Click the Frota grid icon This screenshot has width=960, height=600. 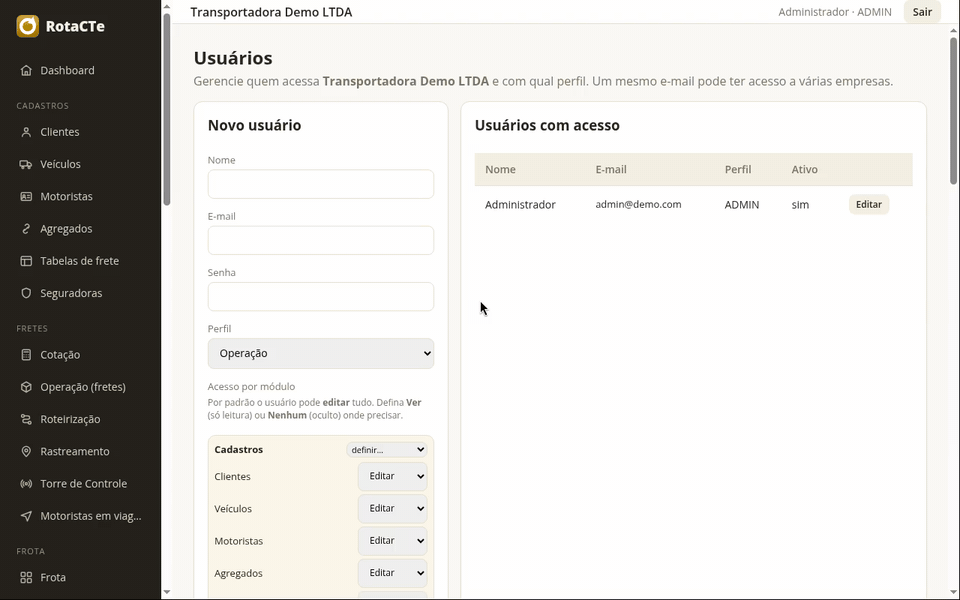coord(26,577)
